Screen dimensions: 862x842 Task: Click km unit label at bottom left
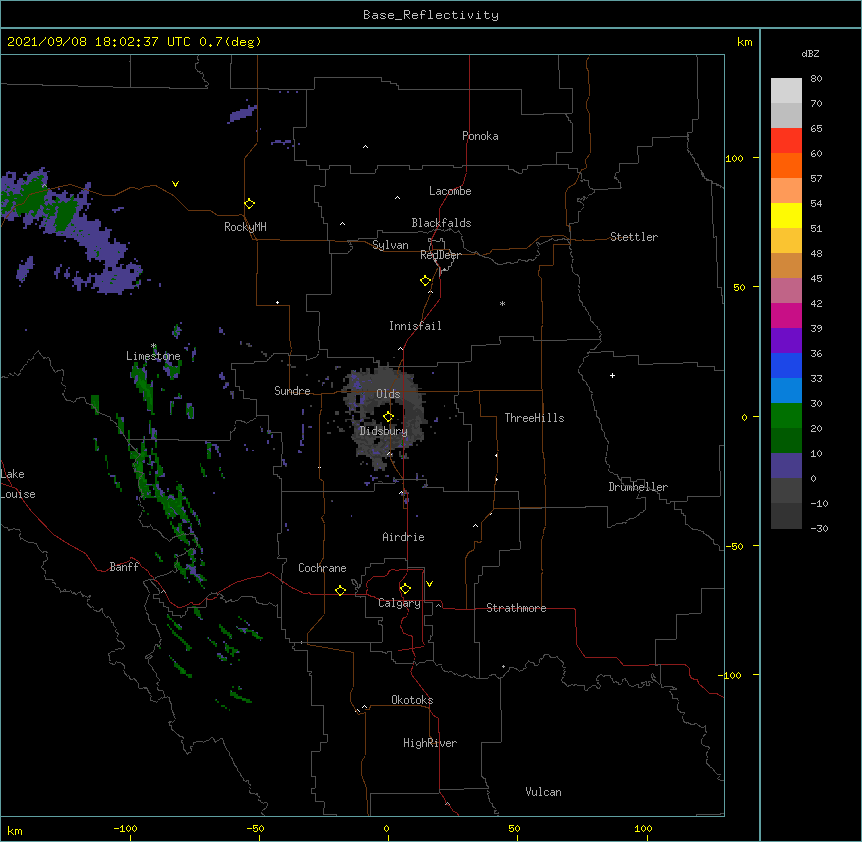[14, 830]
